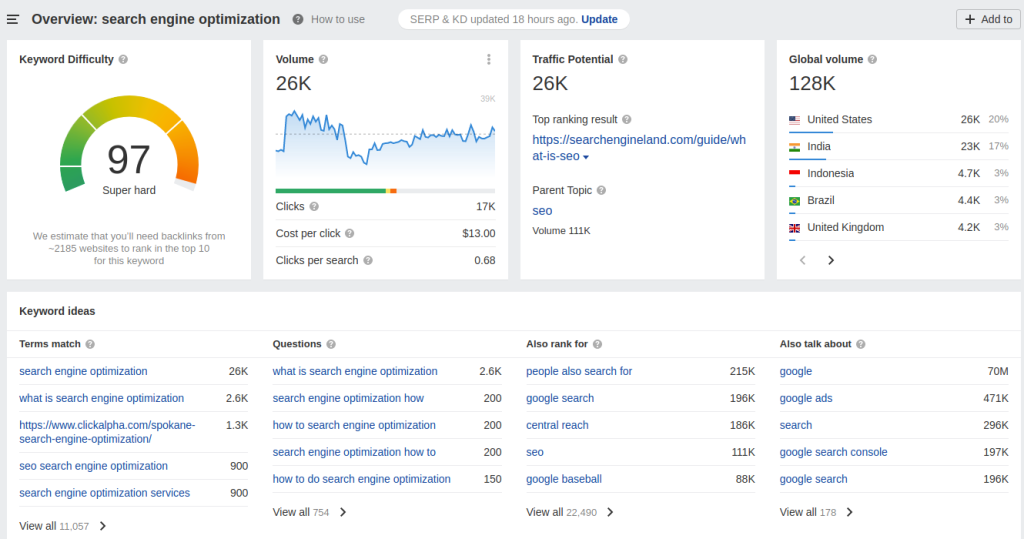Click the Keyword Difficulty gauge meter
The width and height of the screenshot is (1024, 539).
pyautogui.click(x=129, y=144)
